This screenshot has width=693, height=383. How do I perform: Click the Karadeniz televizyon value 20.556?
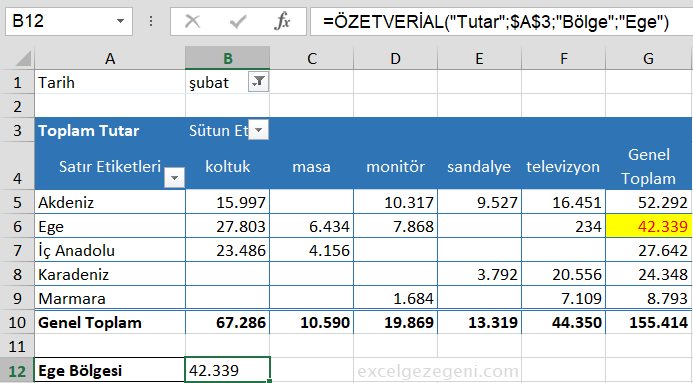[564, 274]
